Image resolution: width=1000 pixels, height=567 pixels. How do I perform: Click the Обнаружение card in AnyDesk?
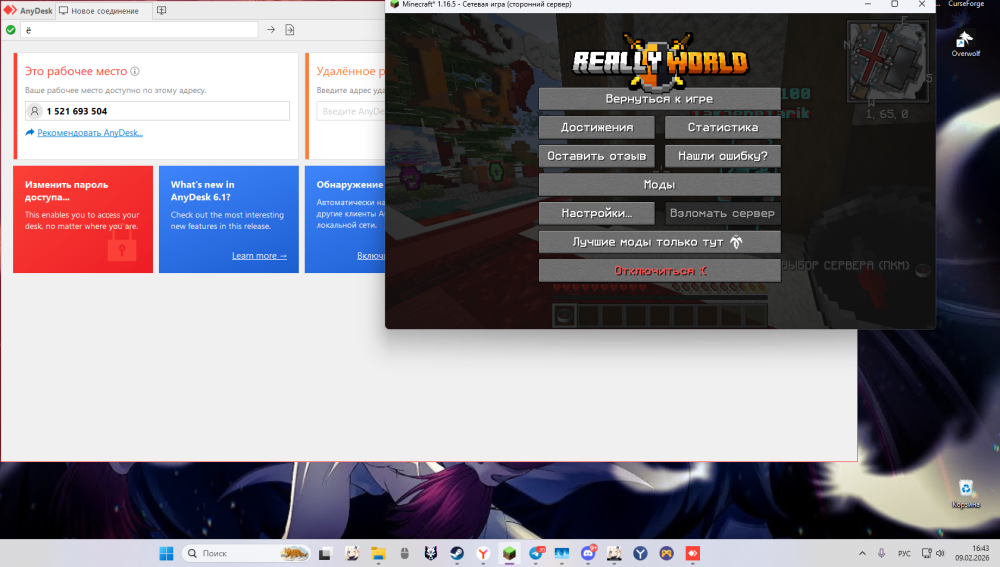click(345, 219)
